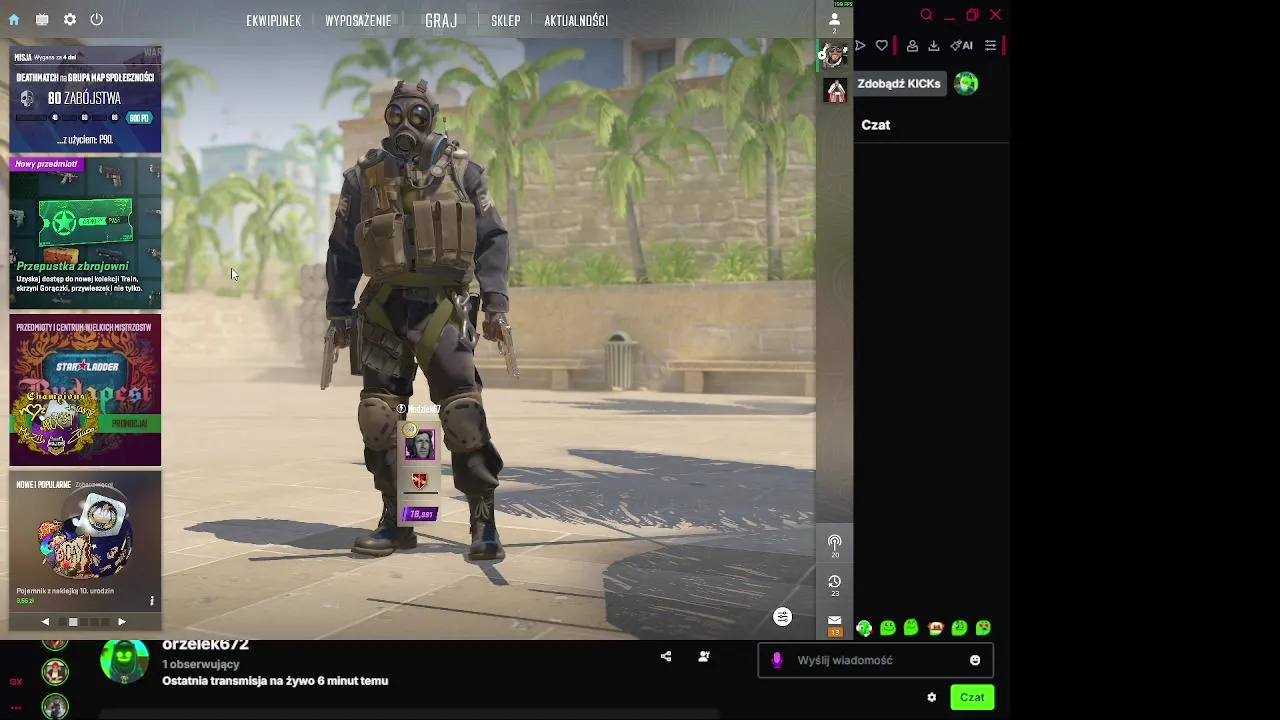Click the user follow icon beside share

pos(704,657)
